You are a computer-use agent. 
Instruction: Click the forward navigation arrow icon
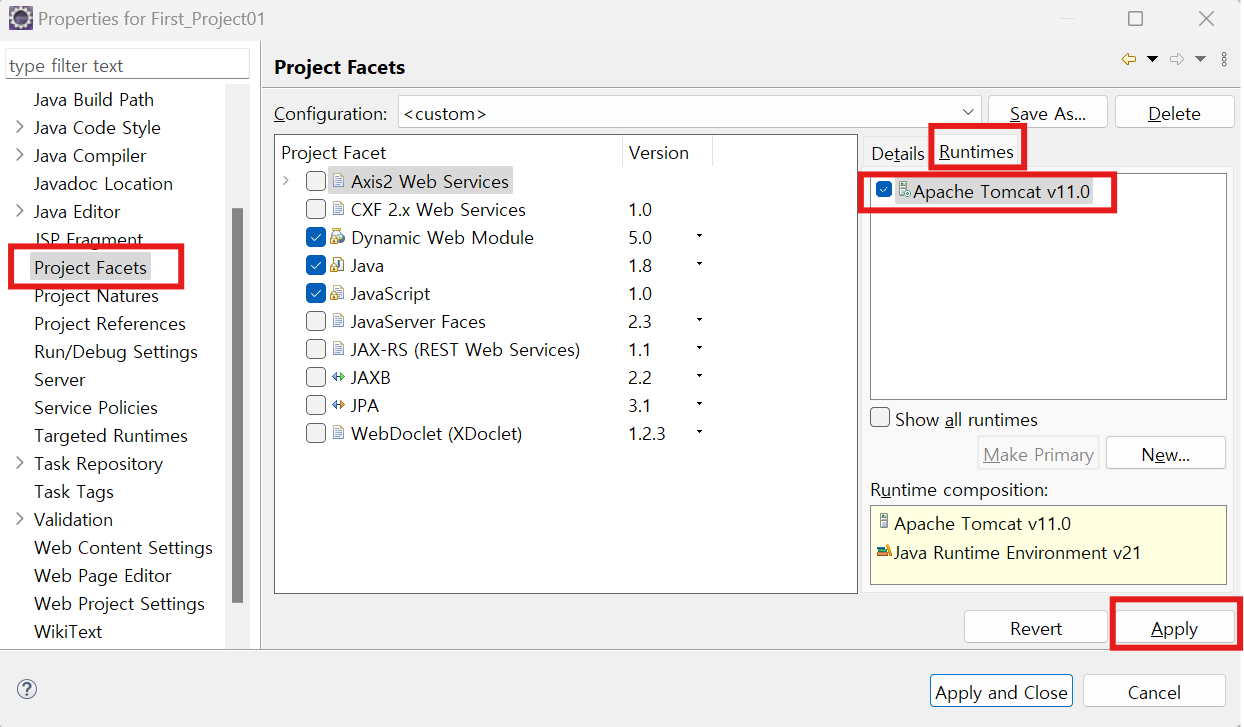pos(1177,60)
